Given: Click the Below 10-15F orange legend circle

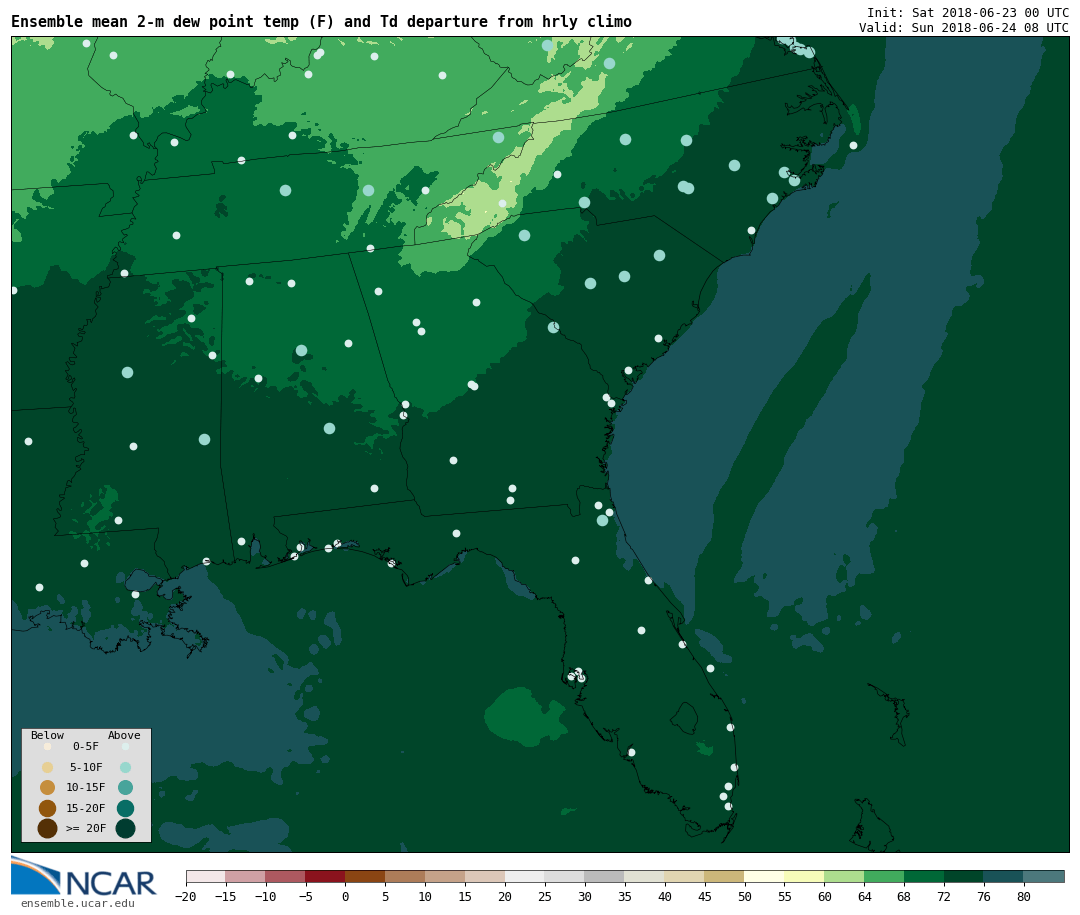Looking at the screenshot, I should [x=48, y=788].
